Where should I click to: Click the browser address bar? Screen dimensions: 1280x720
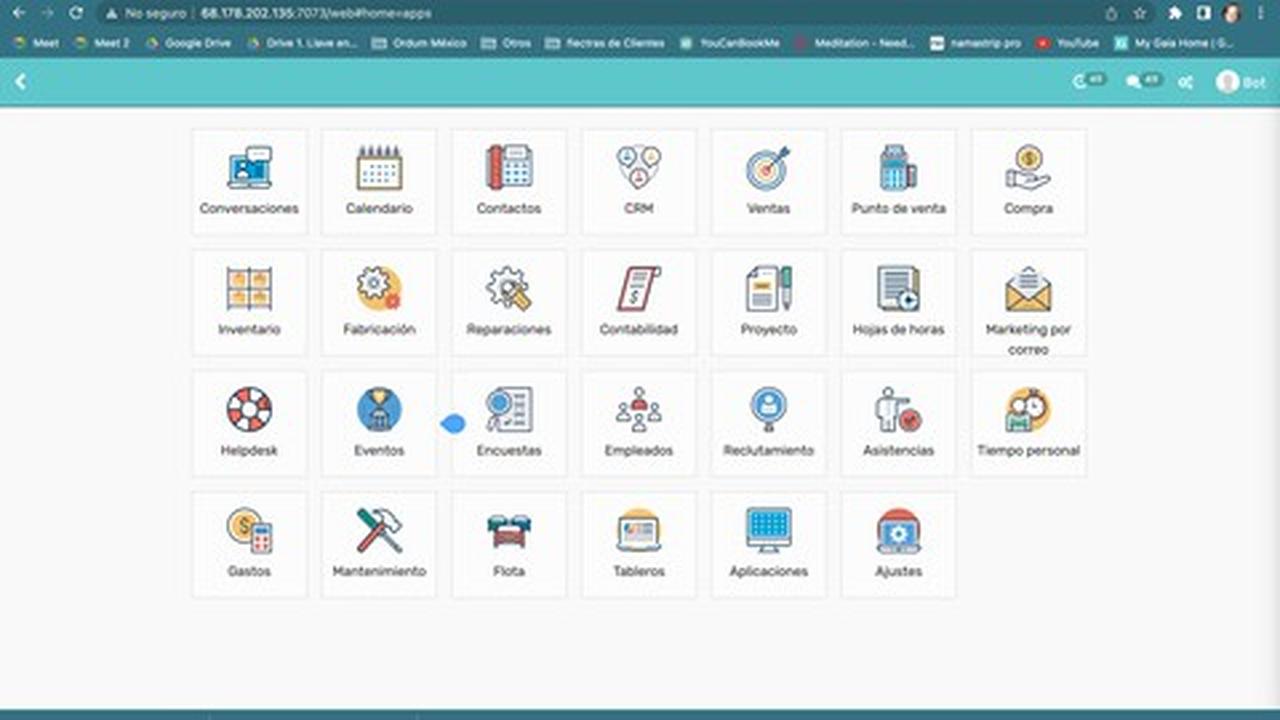[x=600, y=14]
